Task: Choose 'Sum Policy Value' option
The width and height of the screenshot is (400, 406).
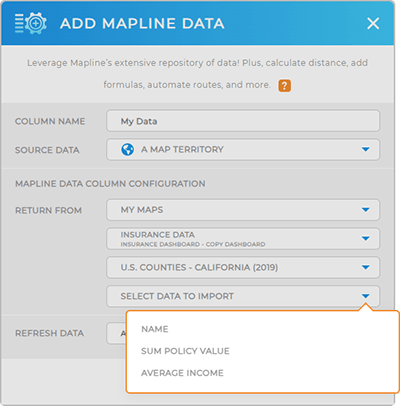Action: pyautogui.click(x=185, y=351)
